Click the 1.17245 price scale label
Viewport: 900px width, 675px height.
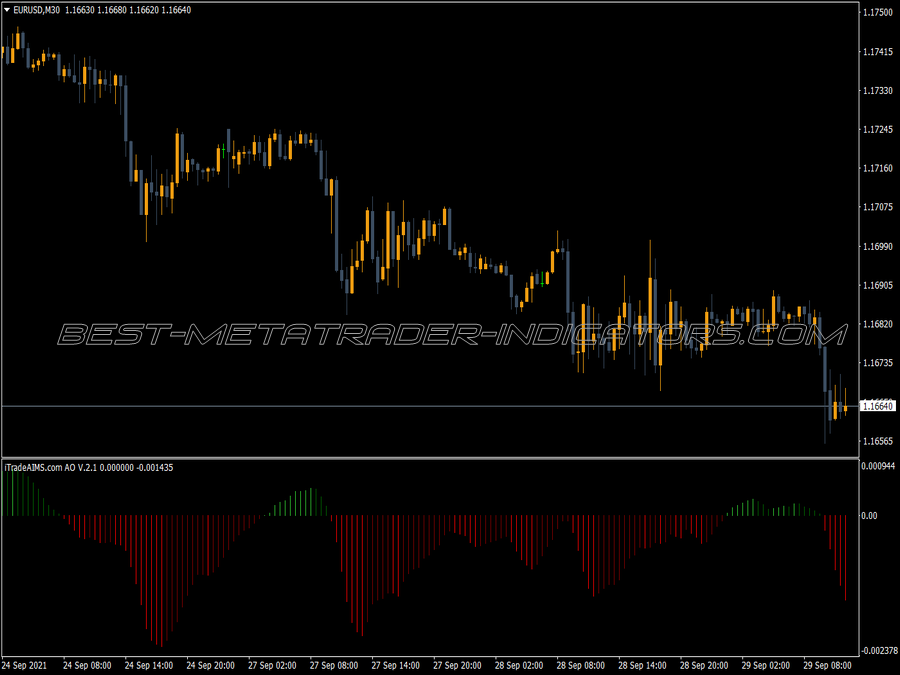(878, 130)
